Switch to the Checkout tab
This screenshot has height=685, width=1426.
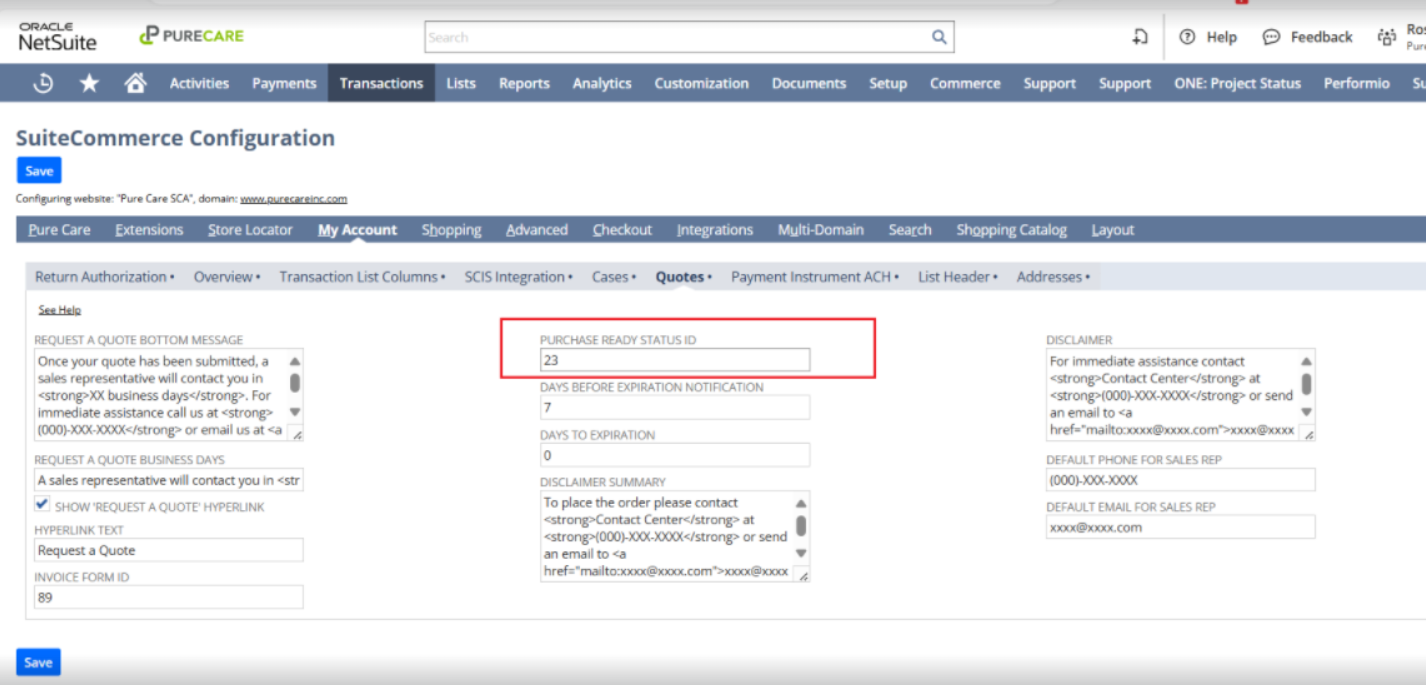[622, 230]
